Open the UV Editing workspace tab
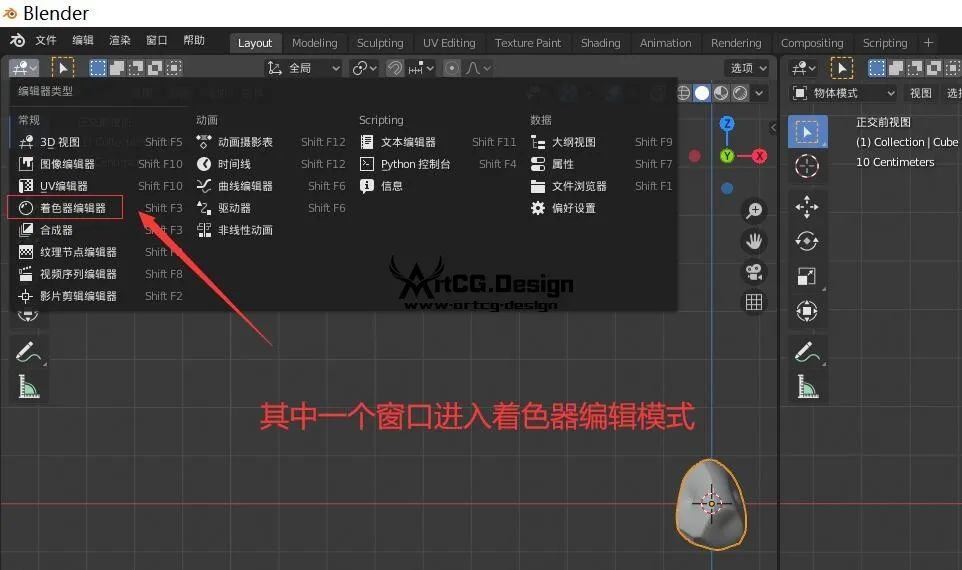 point(449,43)
